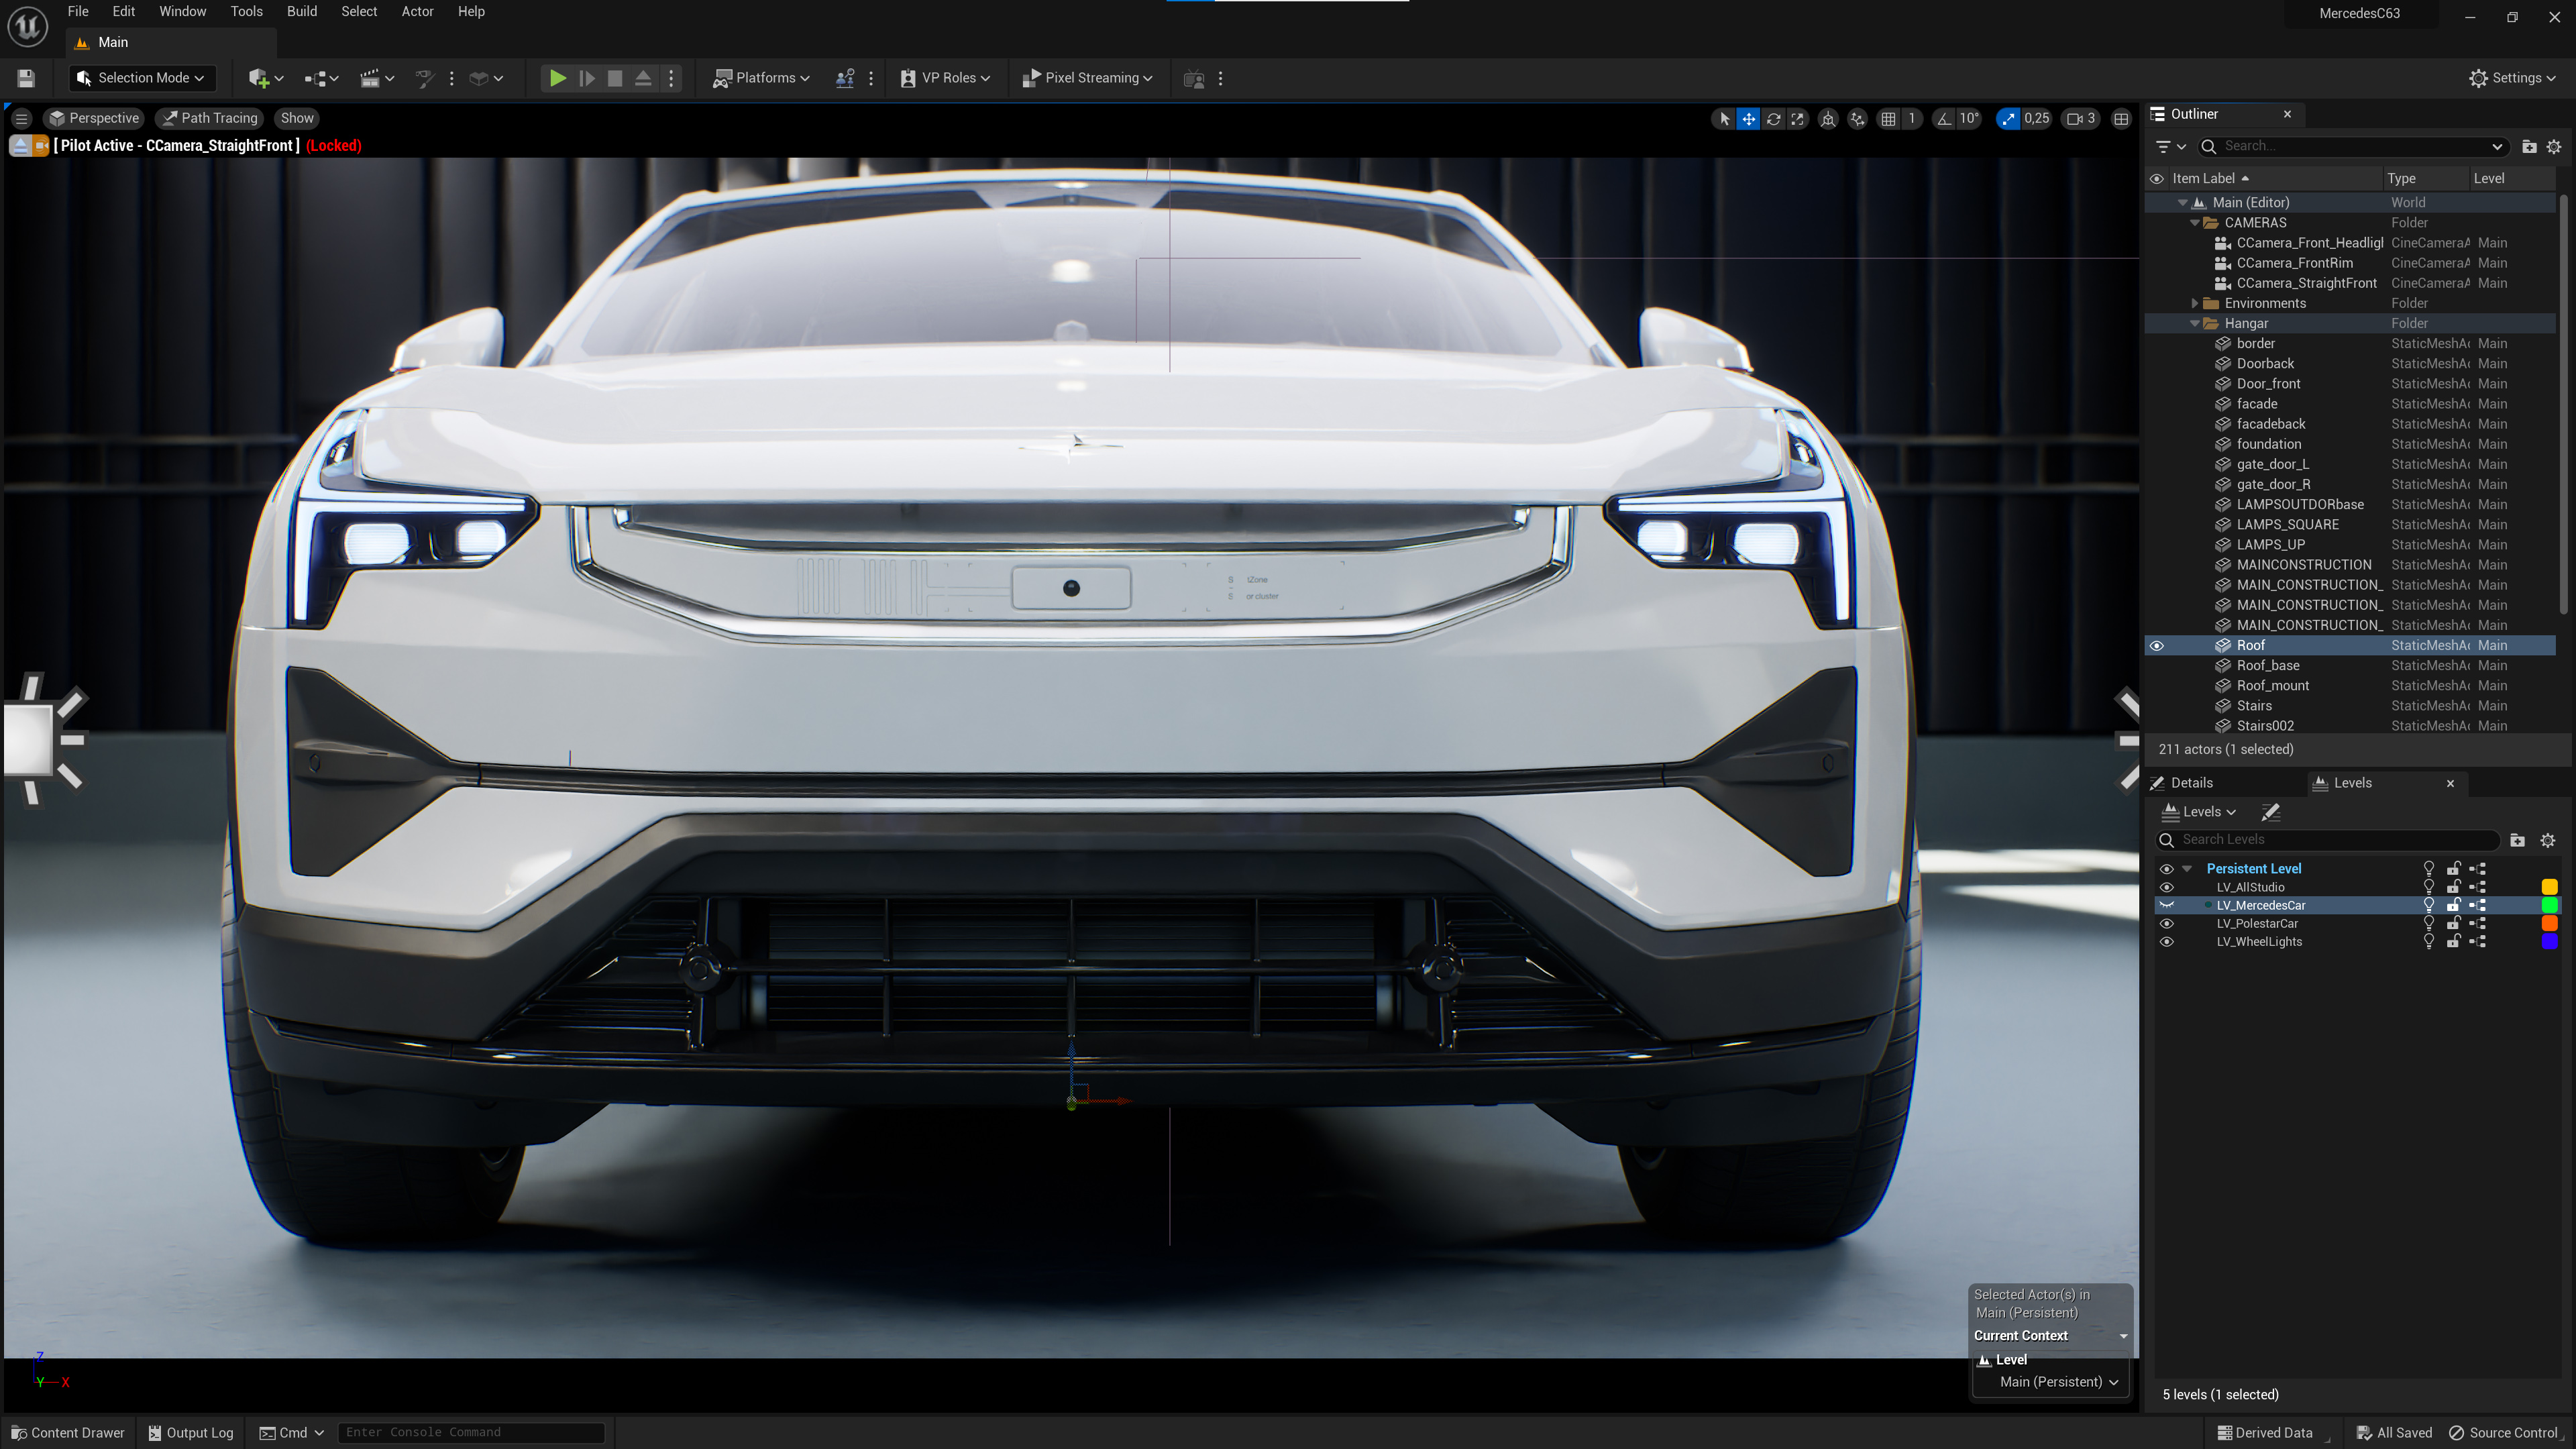Open the Build menu
2576x1449 pixels.
(301, 11)
